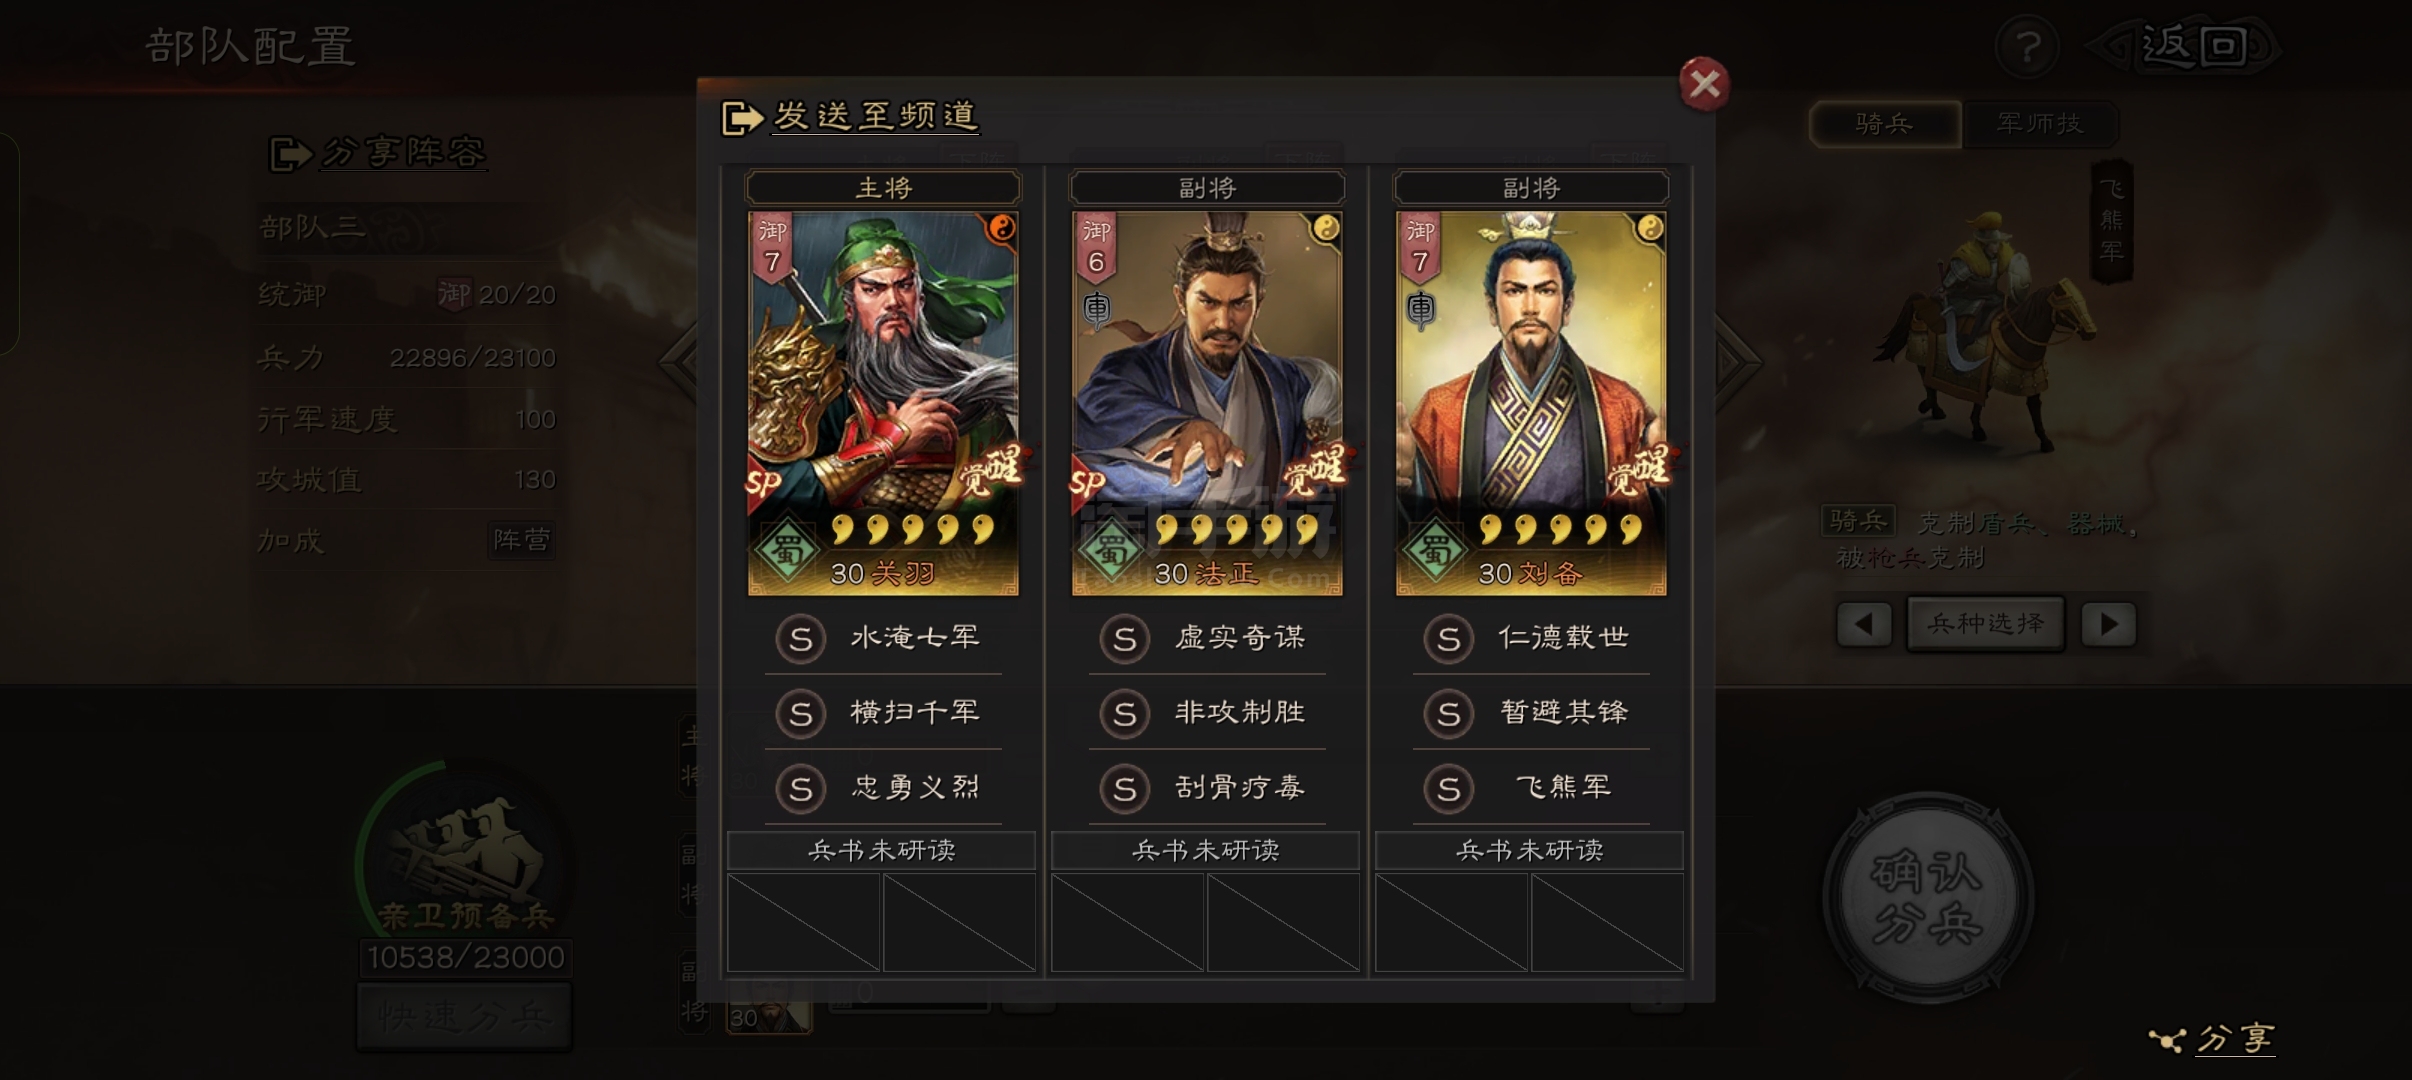Open the S skill icon for 水淹七军
The image size is (2412, 1080).
coord(800,639)
